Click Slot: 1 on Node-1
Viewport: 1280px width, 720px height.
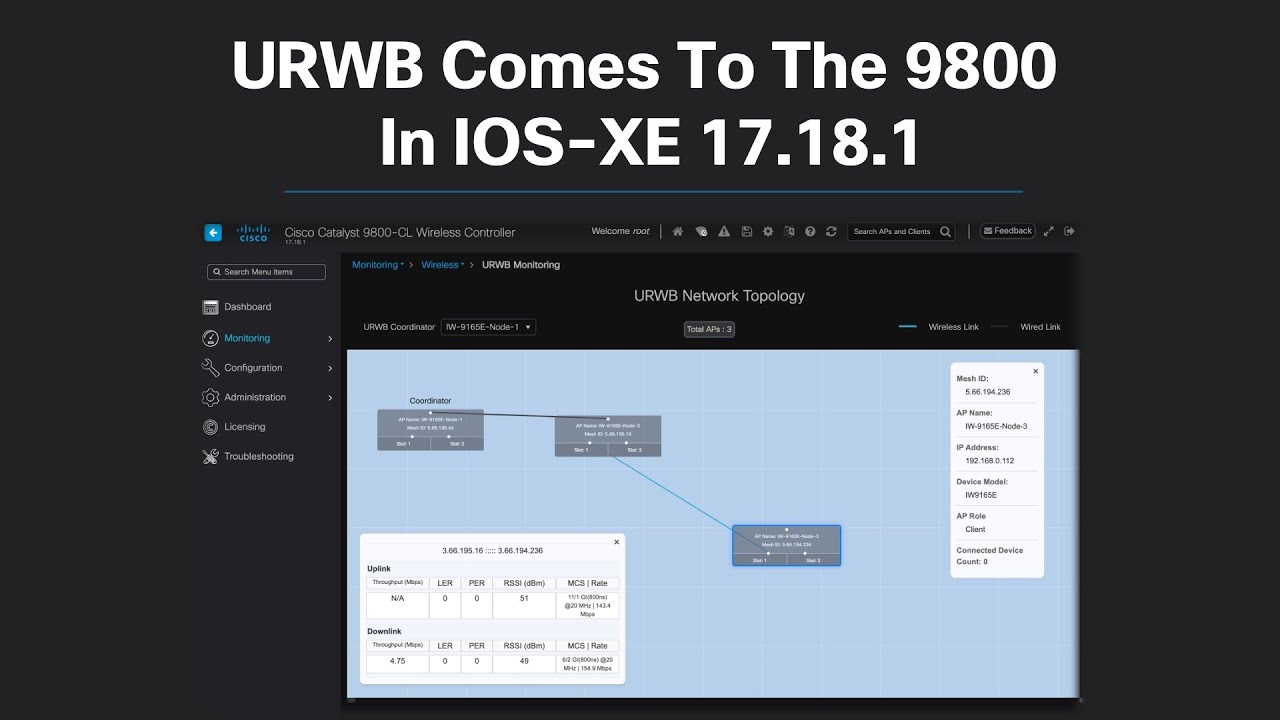click(403, 444)
